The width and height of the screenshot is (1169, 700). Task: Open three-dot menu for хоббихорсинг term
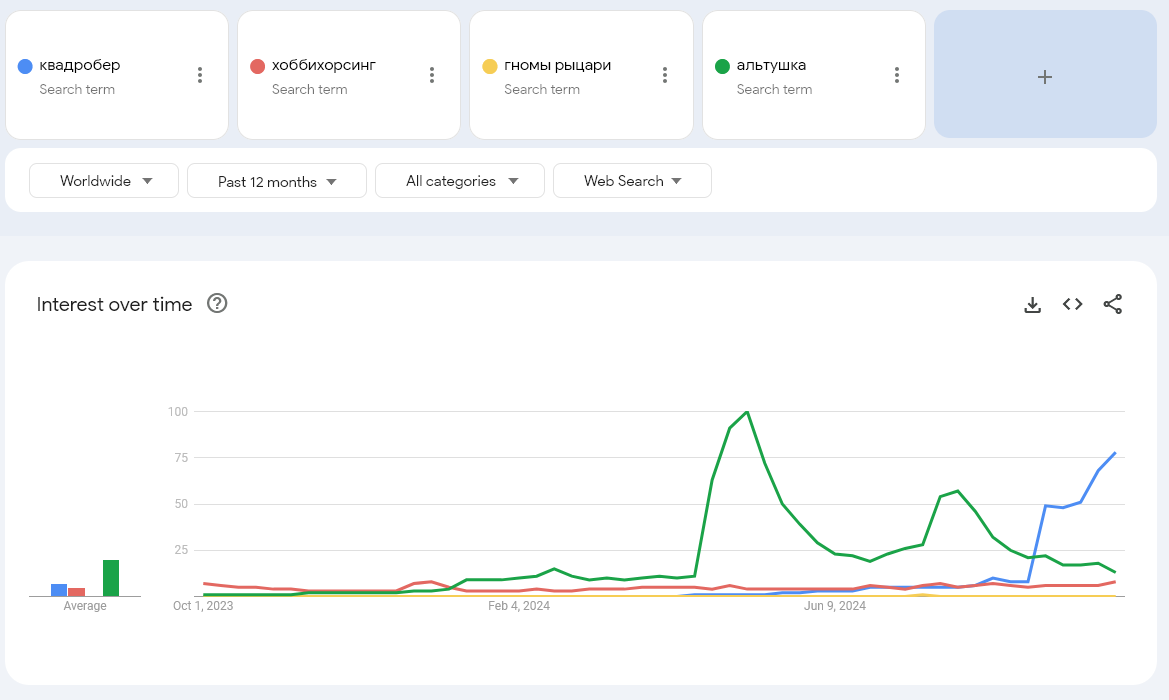pyautogui.click(x=432, y=75)
